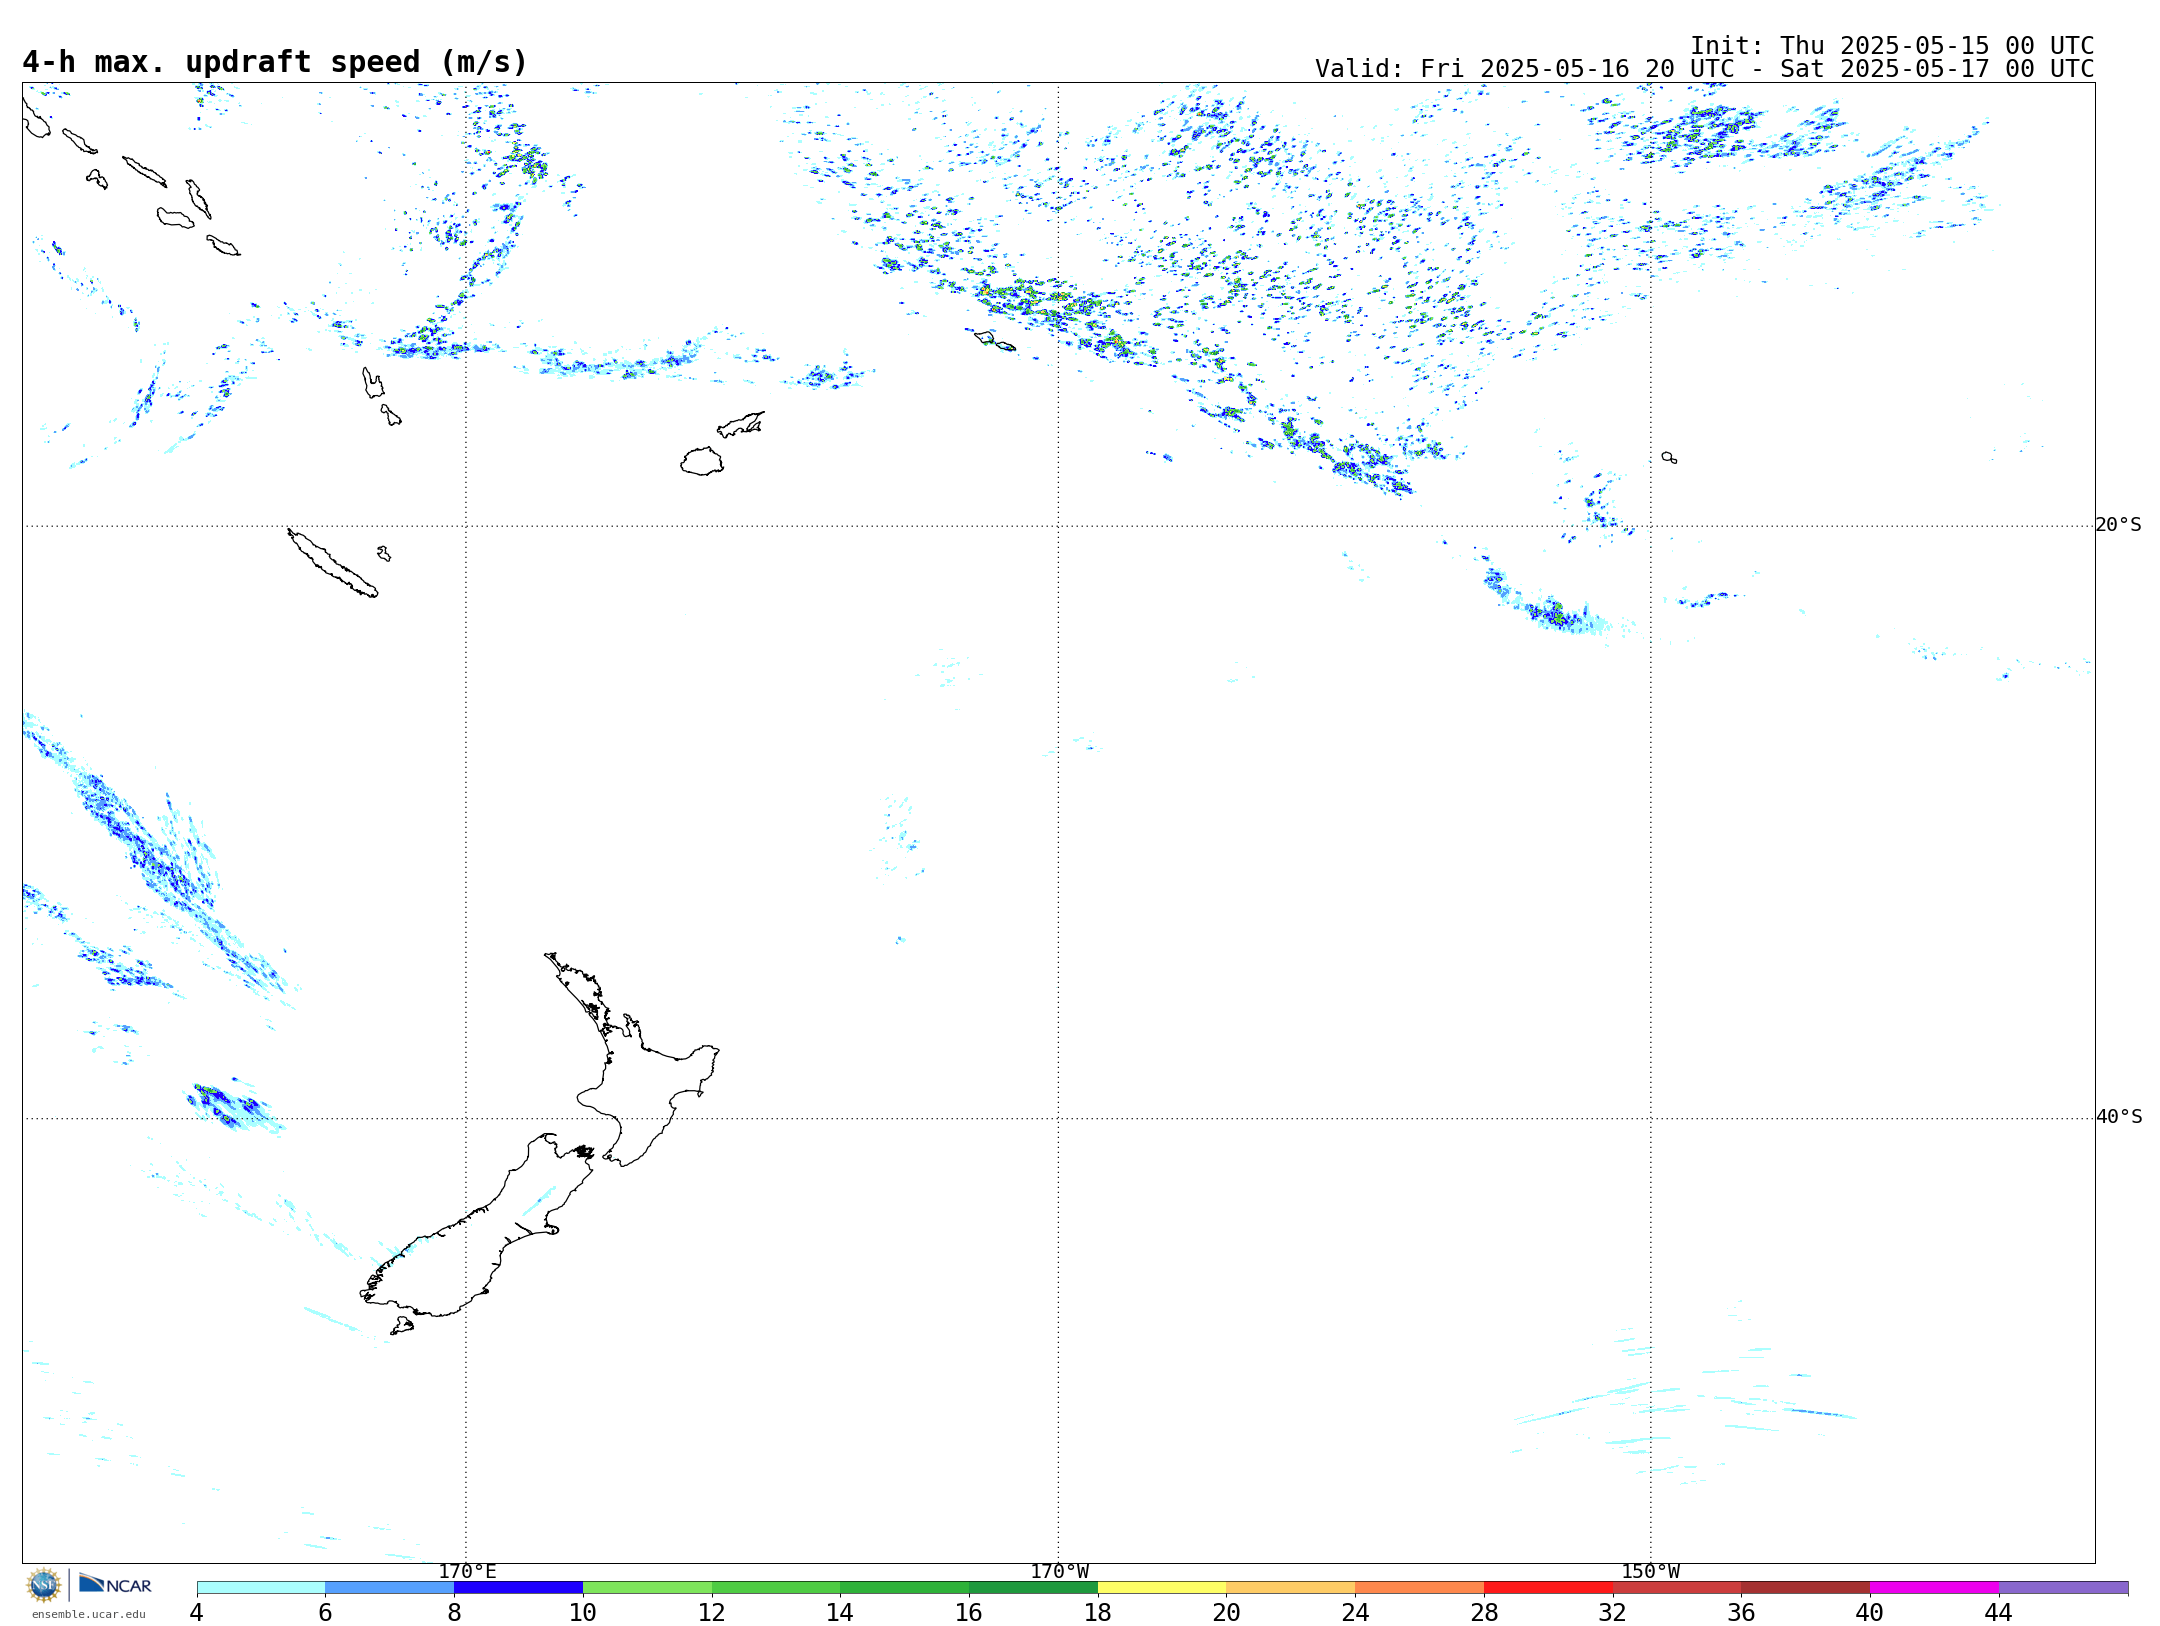The height and width of the screenshot is (1626, 2160).
Task: Click the 'Init: Thu 2025-05-15 00 UTC' text
Action: (x=1892, y=46)
